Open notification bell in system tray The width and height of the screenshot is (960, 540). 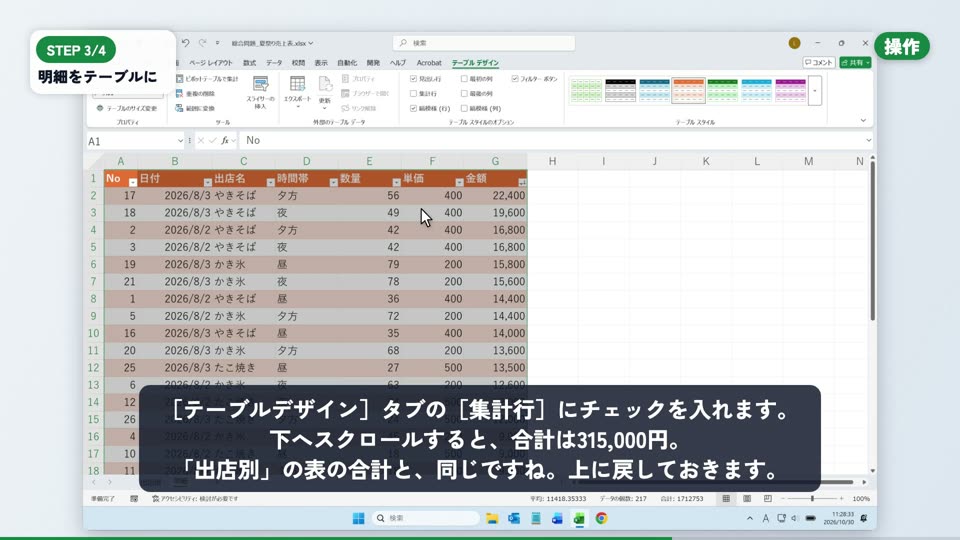click(864, 518)
